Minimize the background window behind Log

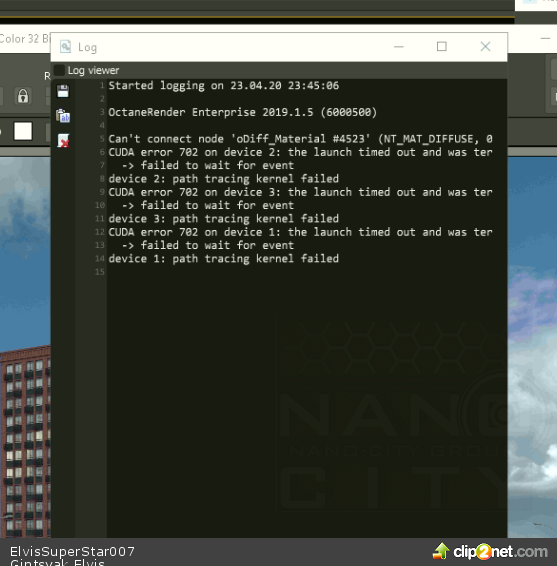coord(545,38)
